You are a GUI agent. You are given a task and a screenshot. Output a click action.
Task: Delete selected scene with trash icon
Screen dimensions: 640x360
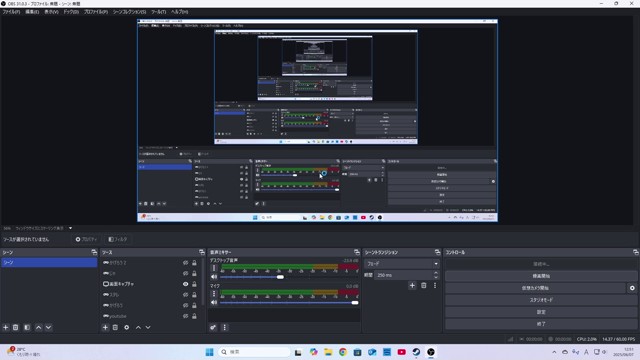(16, 327)
